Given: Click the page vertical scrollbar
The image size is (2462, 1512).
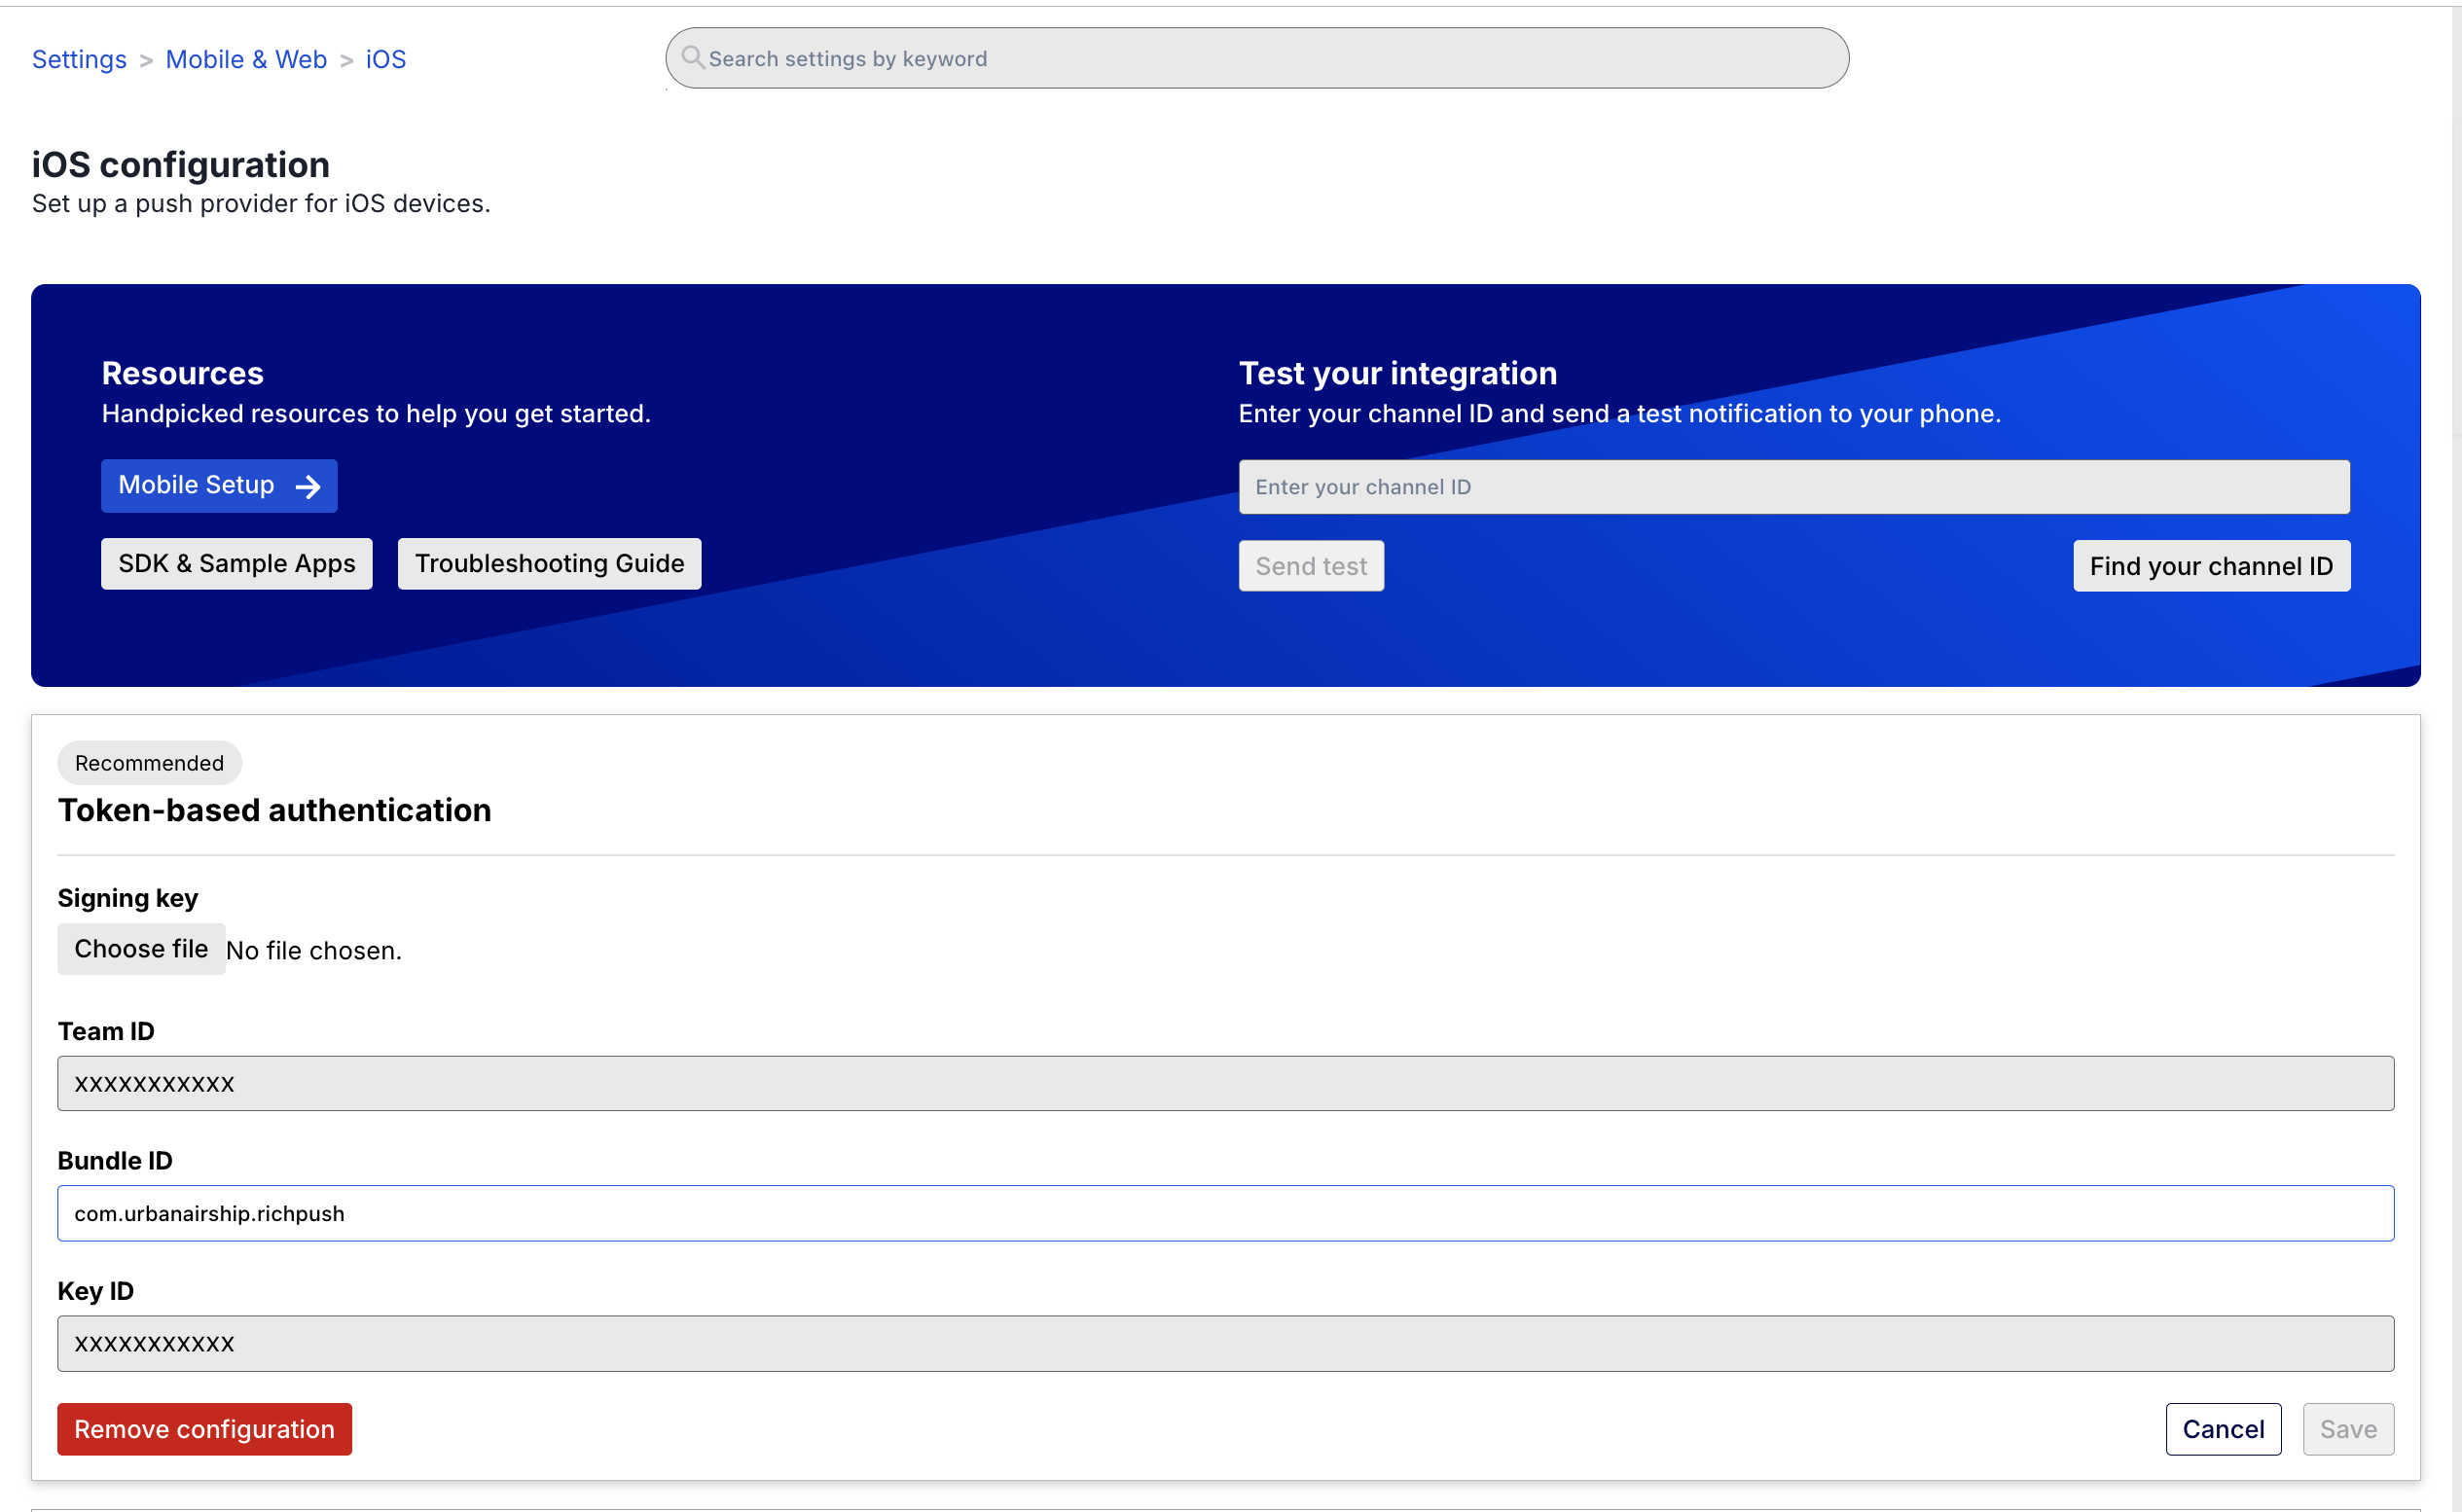Looking at the screenshot, I should tap(2456, 760).
